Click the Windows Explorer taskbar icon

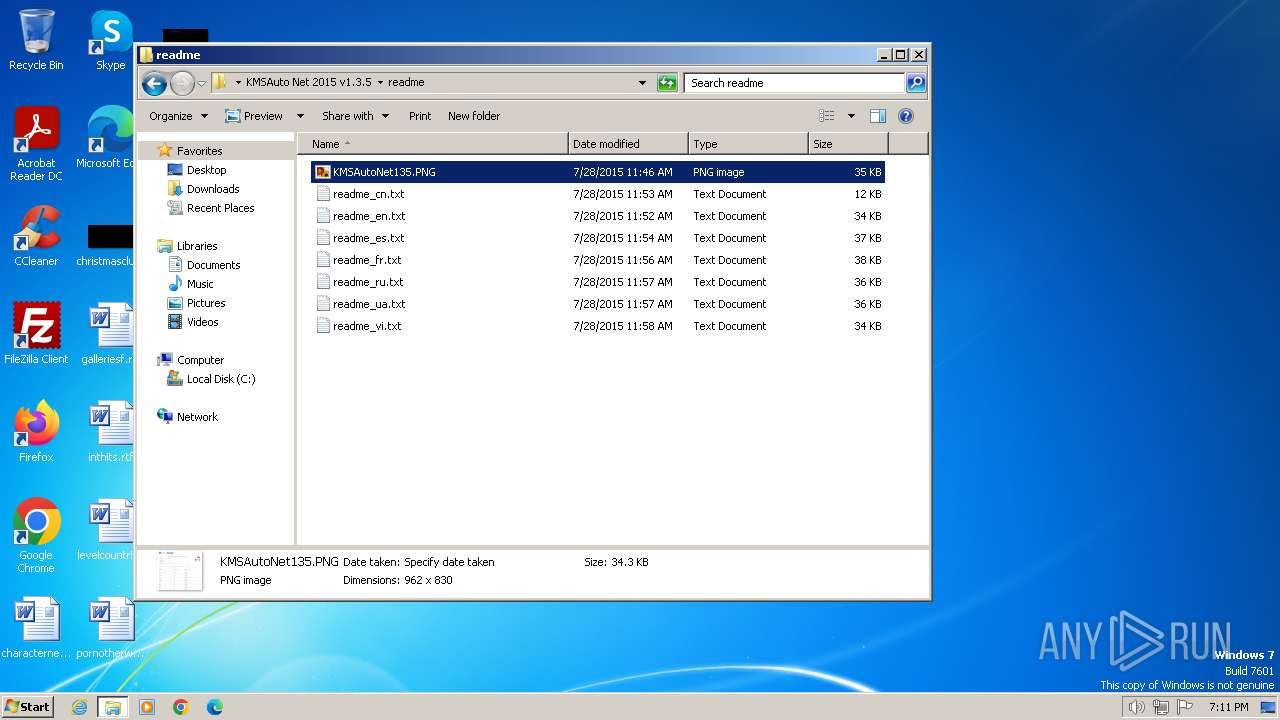point(113,707)
